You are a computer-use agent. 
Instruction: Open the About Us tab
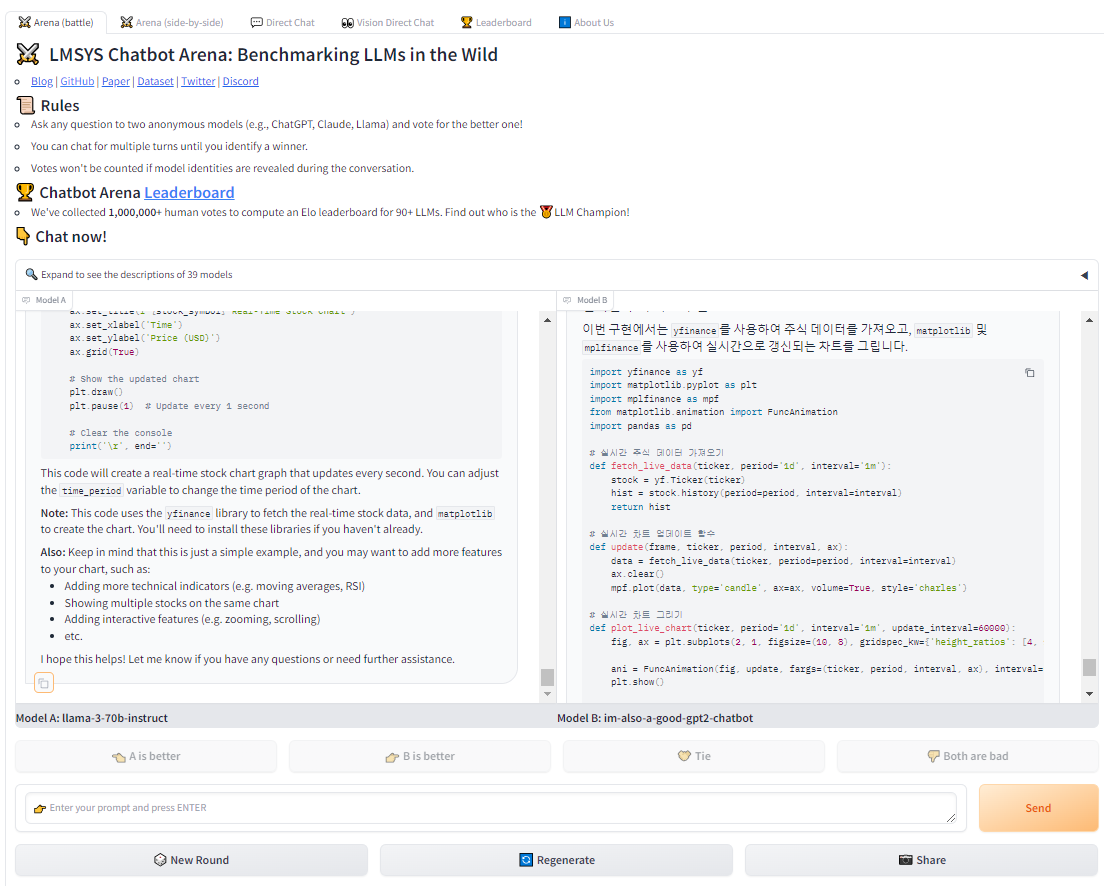pos(586,22)
